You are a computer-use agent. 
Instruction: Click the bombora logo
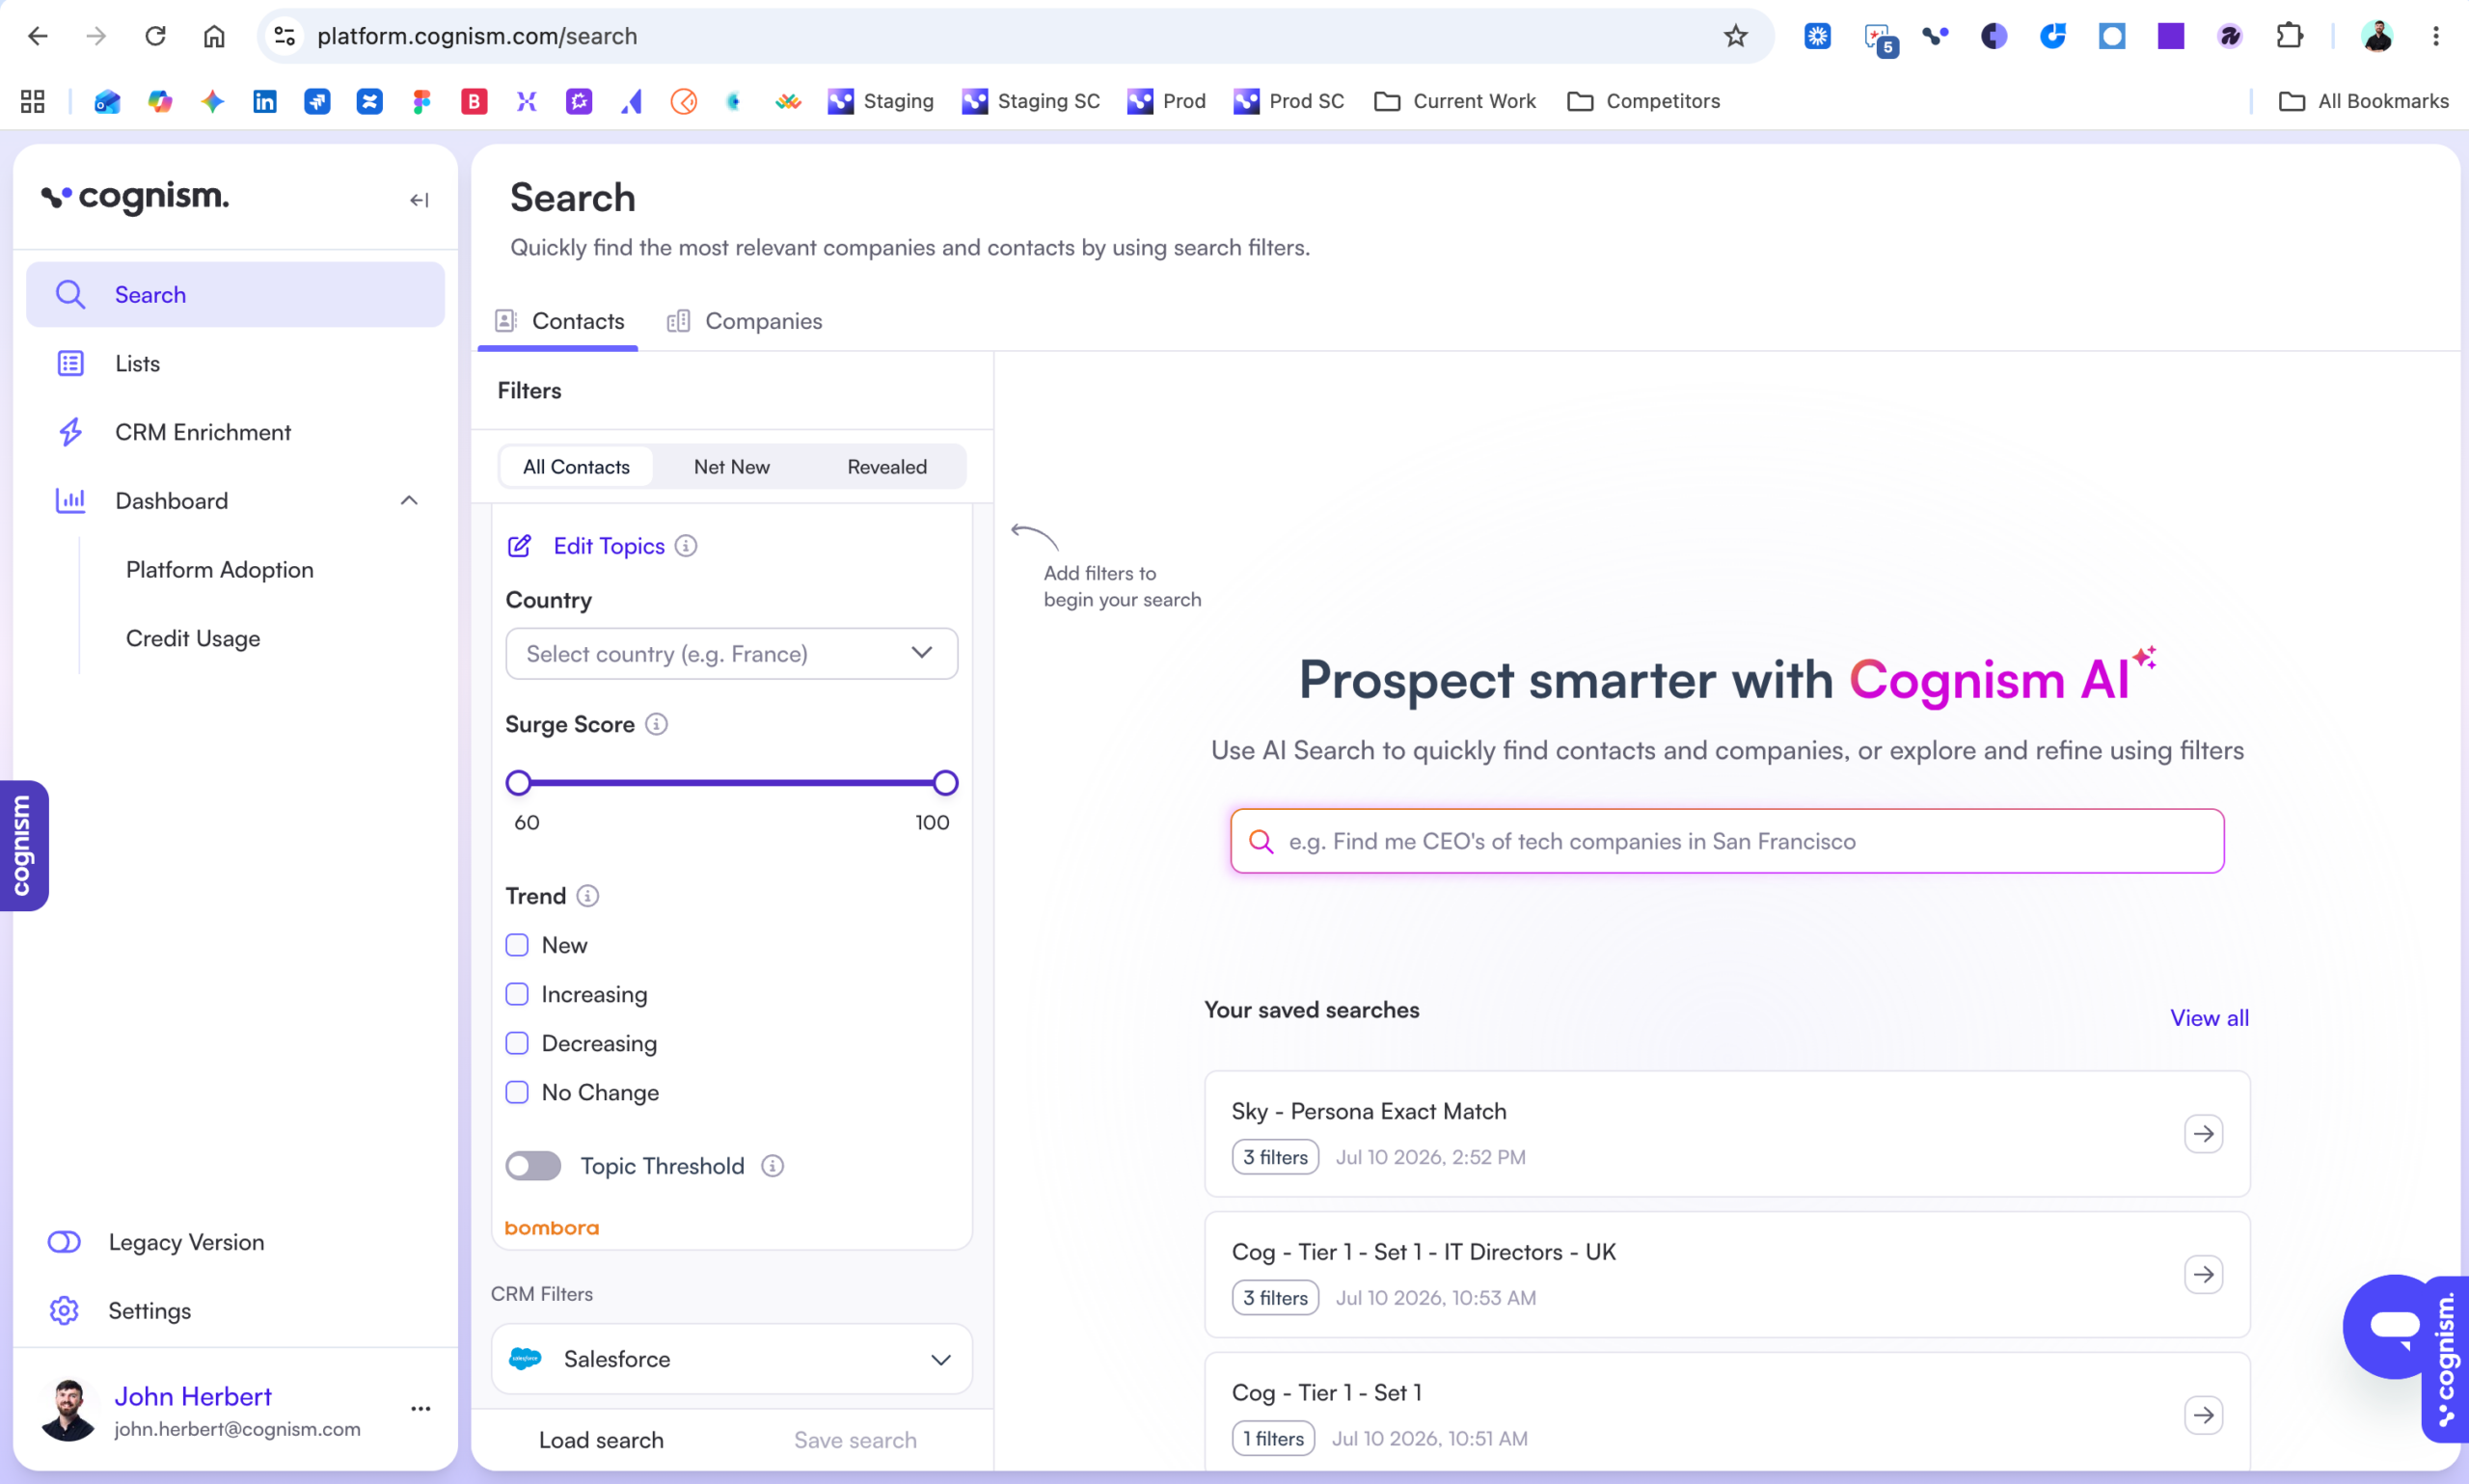click(x=551, y=1228)
